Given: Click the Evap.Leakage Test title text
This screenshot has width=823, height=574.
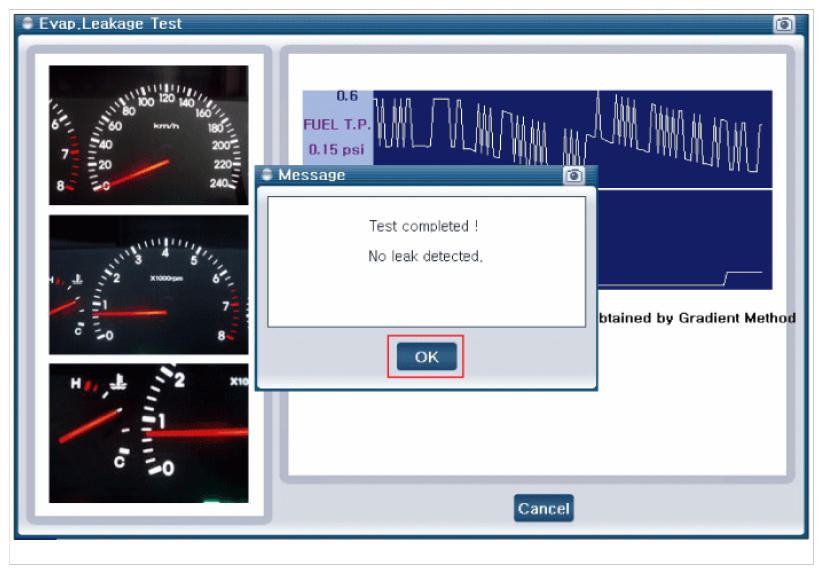Looking at the screenshot, I should (x=110, y=24).
